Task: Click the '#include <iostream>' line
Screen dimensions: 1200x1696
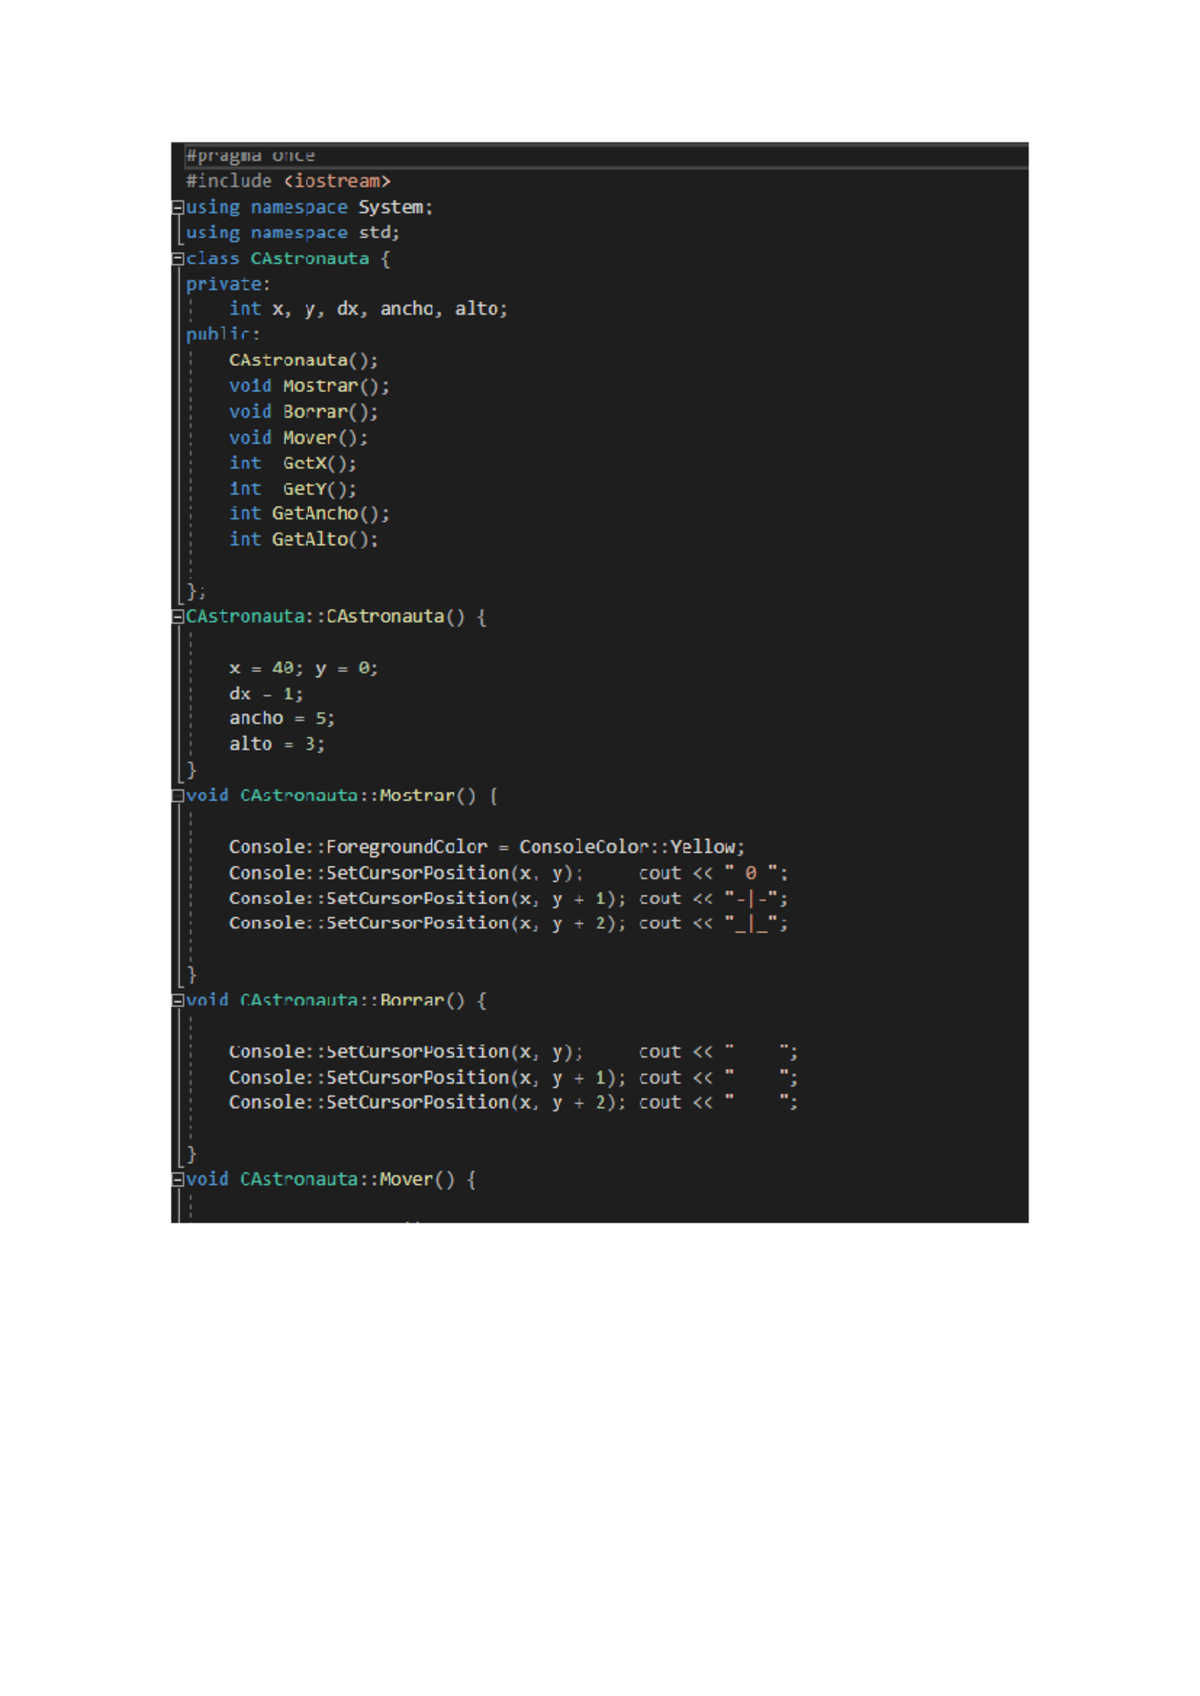Action: pyautogui.click(x=288, y=181)
